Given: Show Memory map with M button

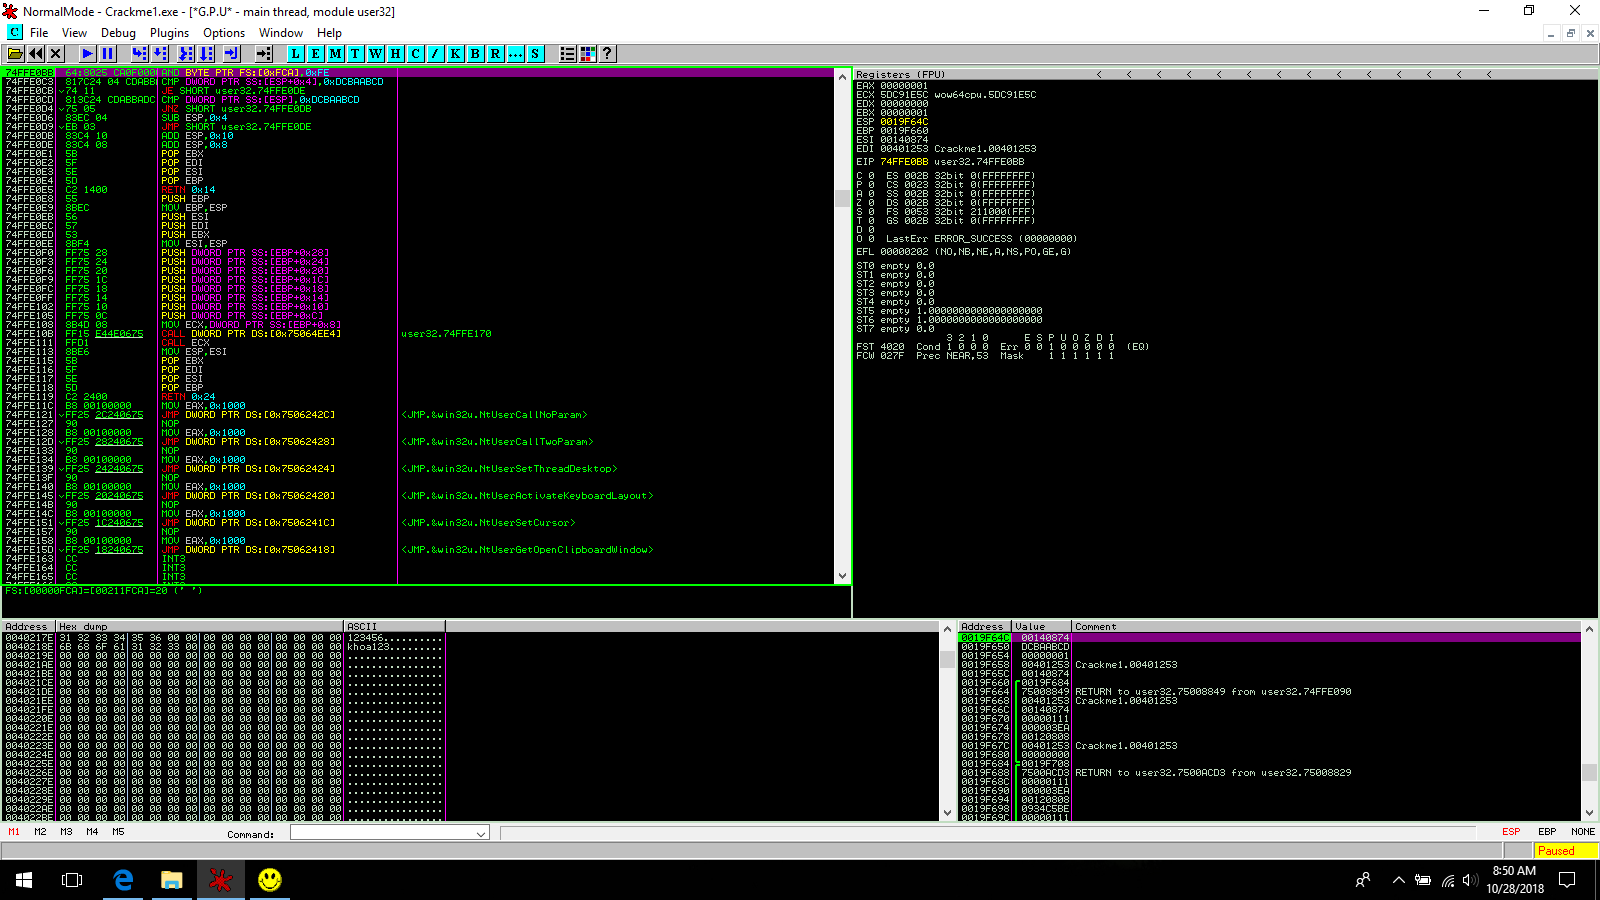Looking at the screenshot, I should (x=336, y=54).
